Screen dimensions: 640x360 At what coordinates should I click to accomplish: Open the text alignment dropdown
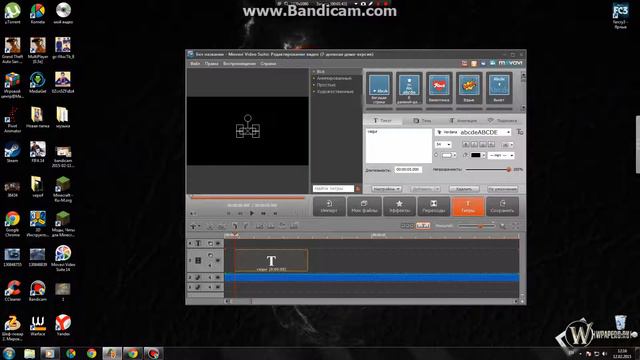(508, 144)
